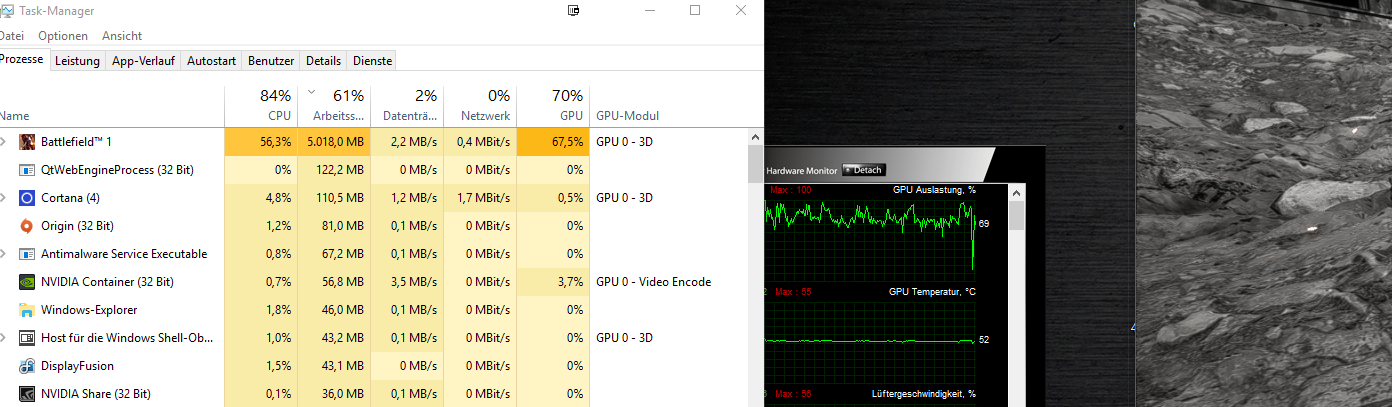The image size is (1392, 407).
Task: Switch to the Details tab
Action: tap(324, 61)
